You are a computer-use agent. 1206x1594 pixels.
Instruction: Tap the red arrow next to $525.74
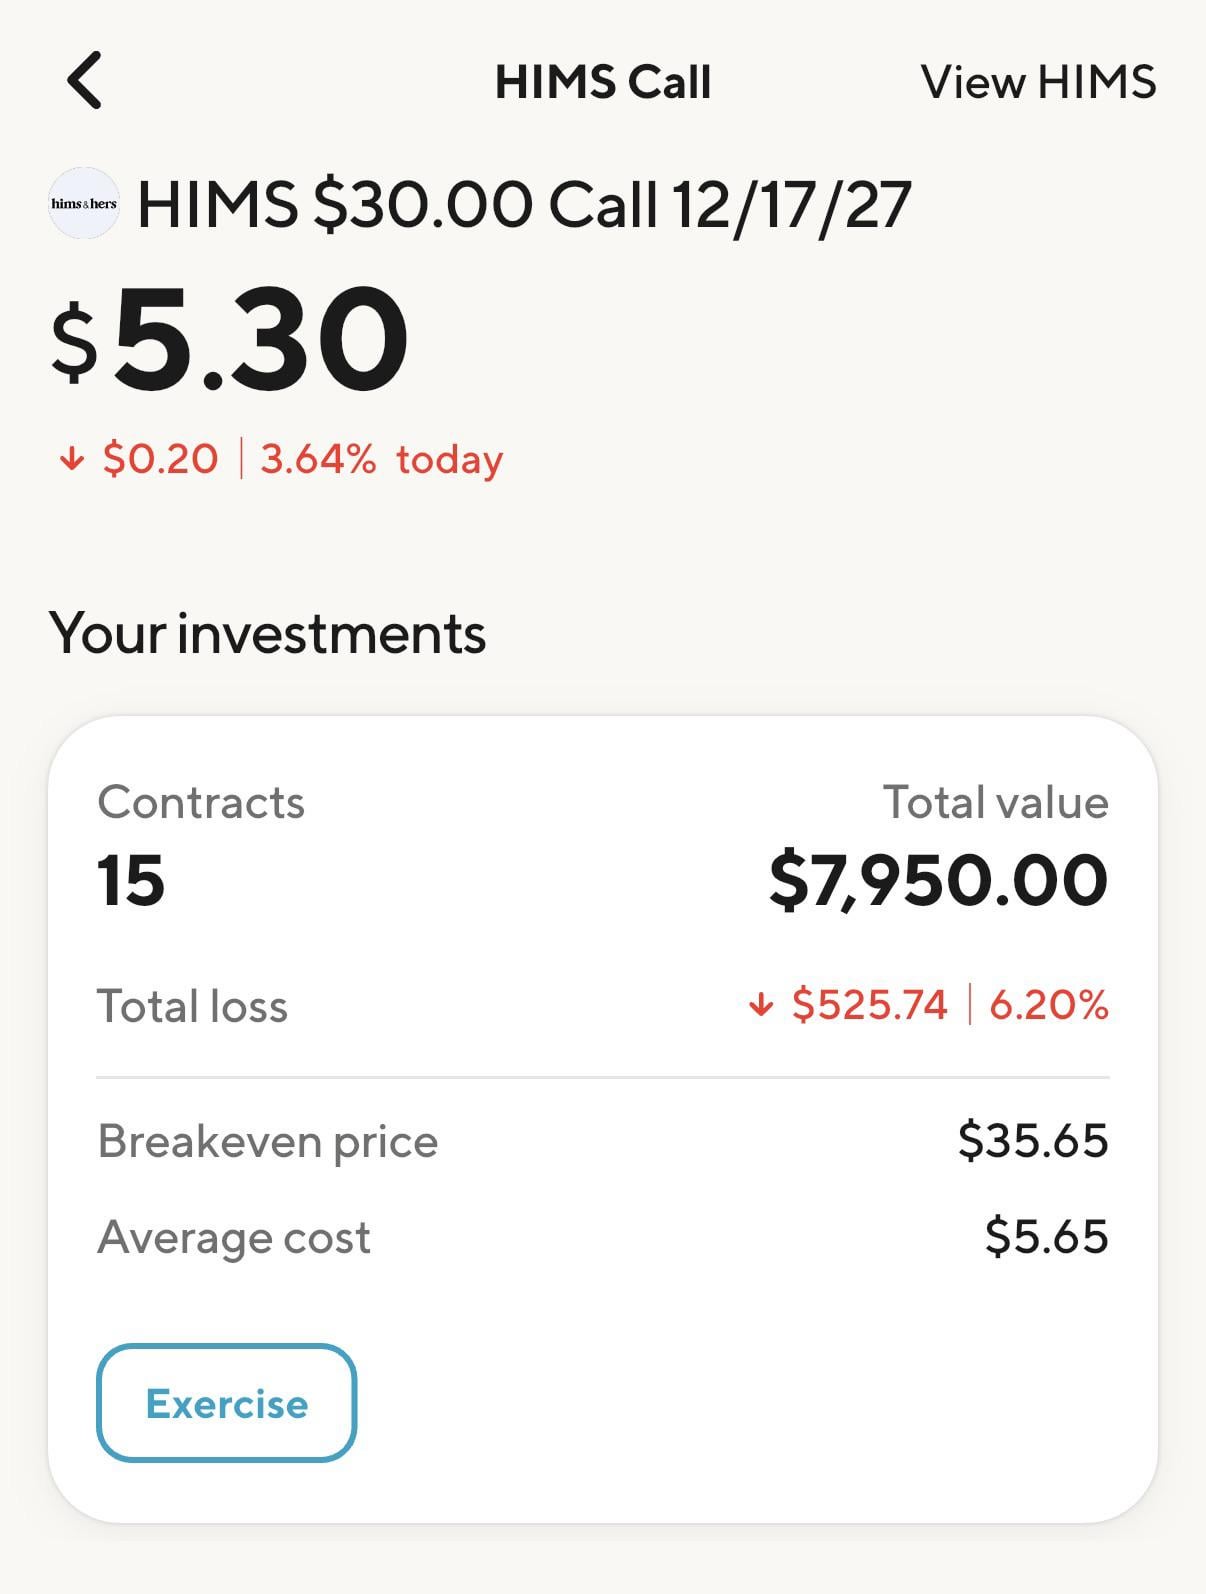(x=761, y=1005)
